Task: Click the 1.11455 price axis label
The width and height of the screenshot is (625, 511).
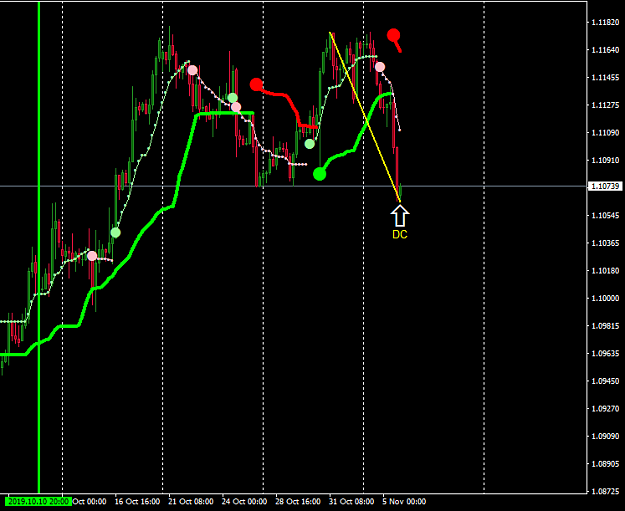Action: (x=605, y=77)
